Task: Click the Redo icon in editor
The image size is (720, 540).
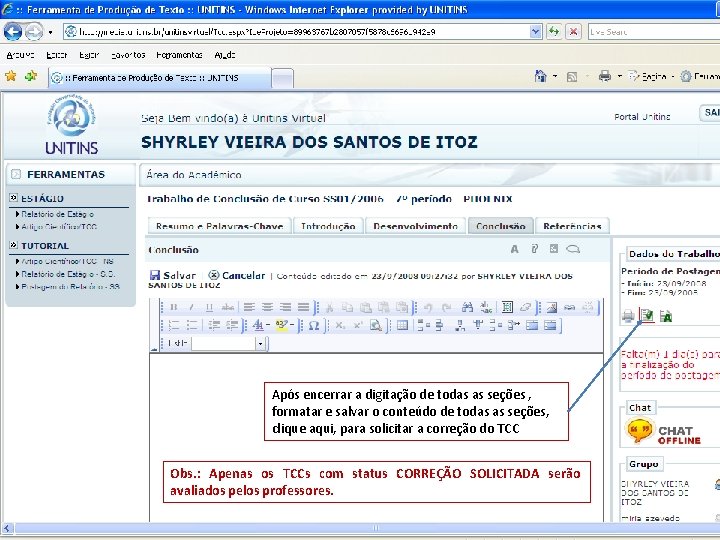Action: coord(446,307)
